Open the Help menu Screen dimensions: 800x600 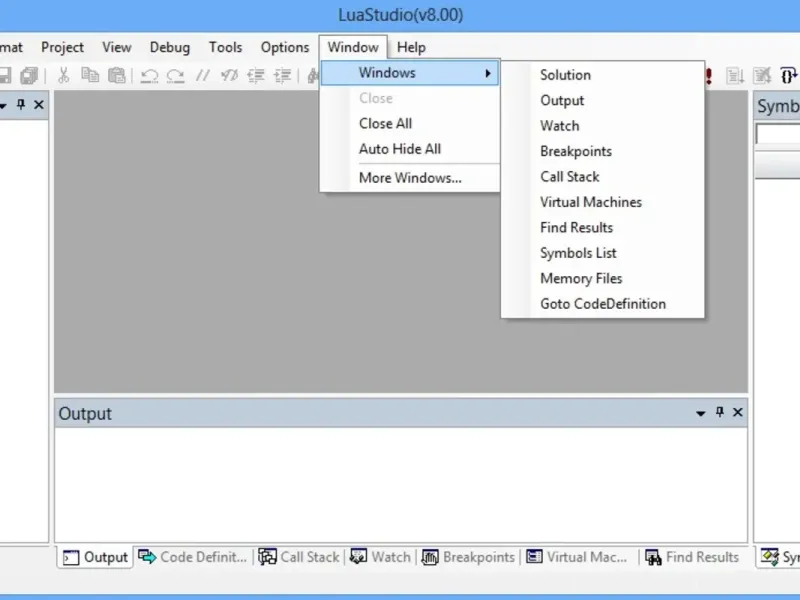(x=411, y=47)
